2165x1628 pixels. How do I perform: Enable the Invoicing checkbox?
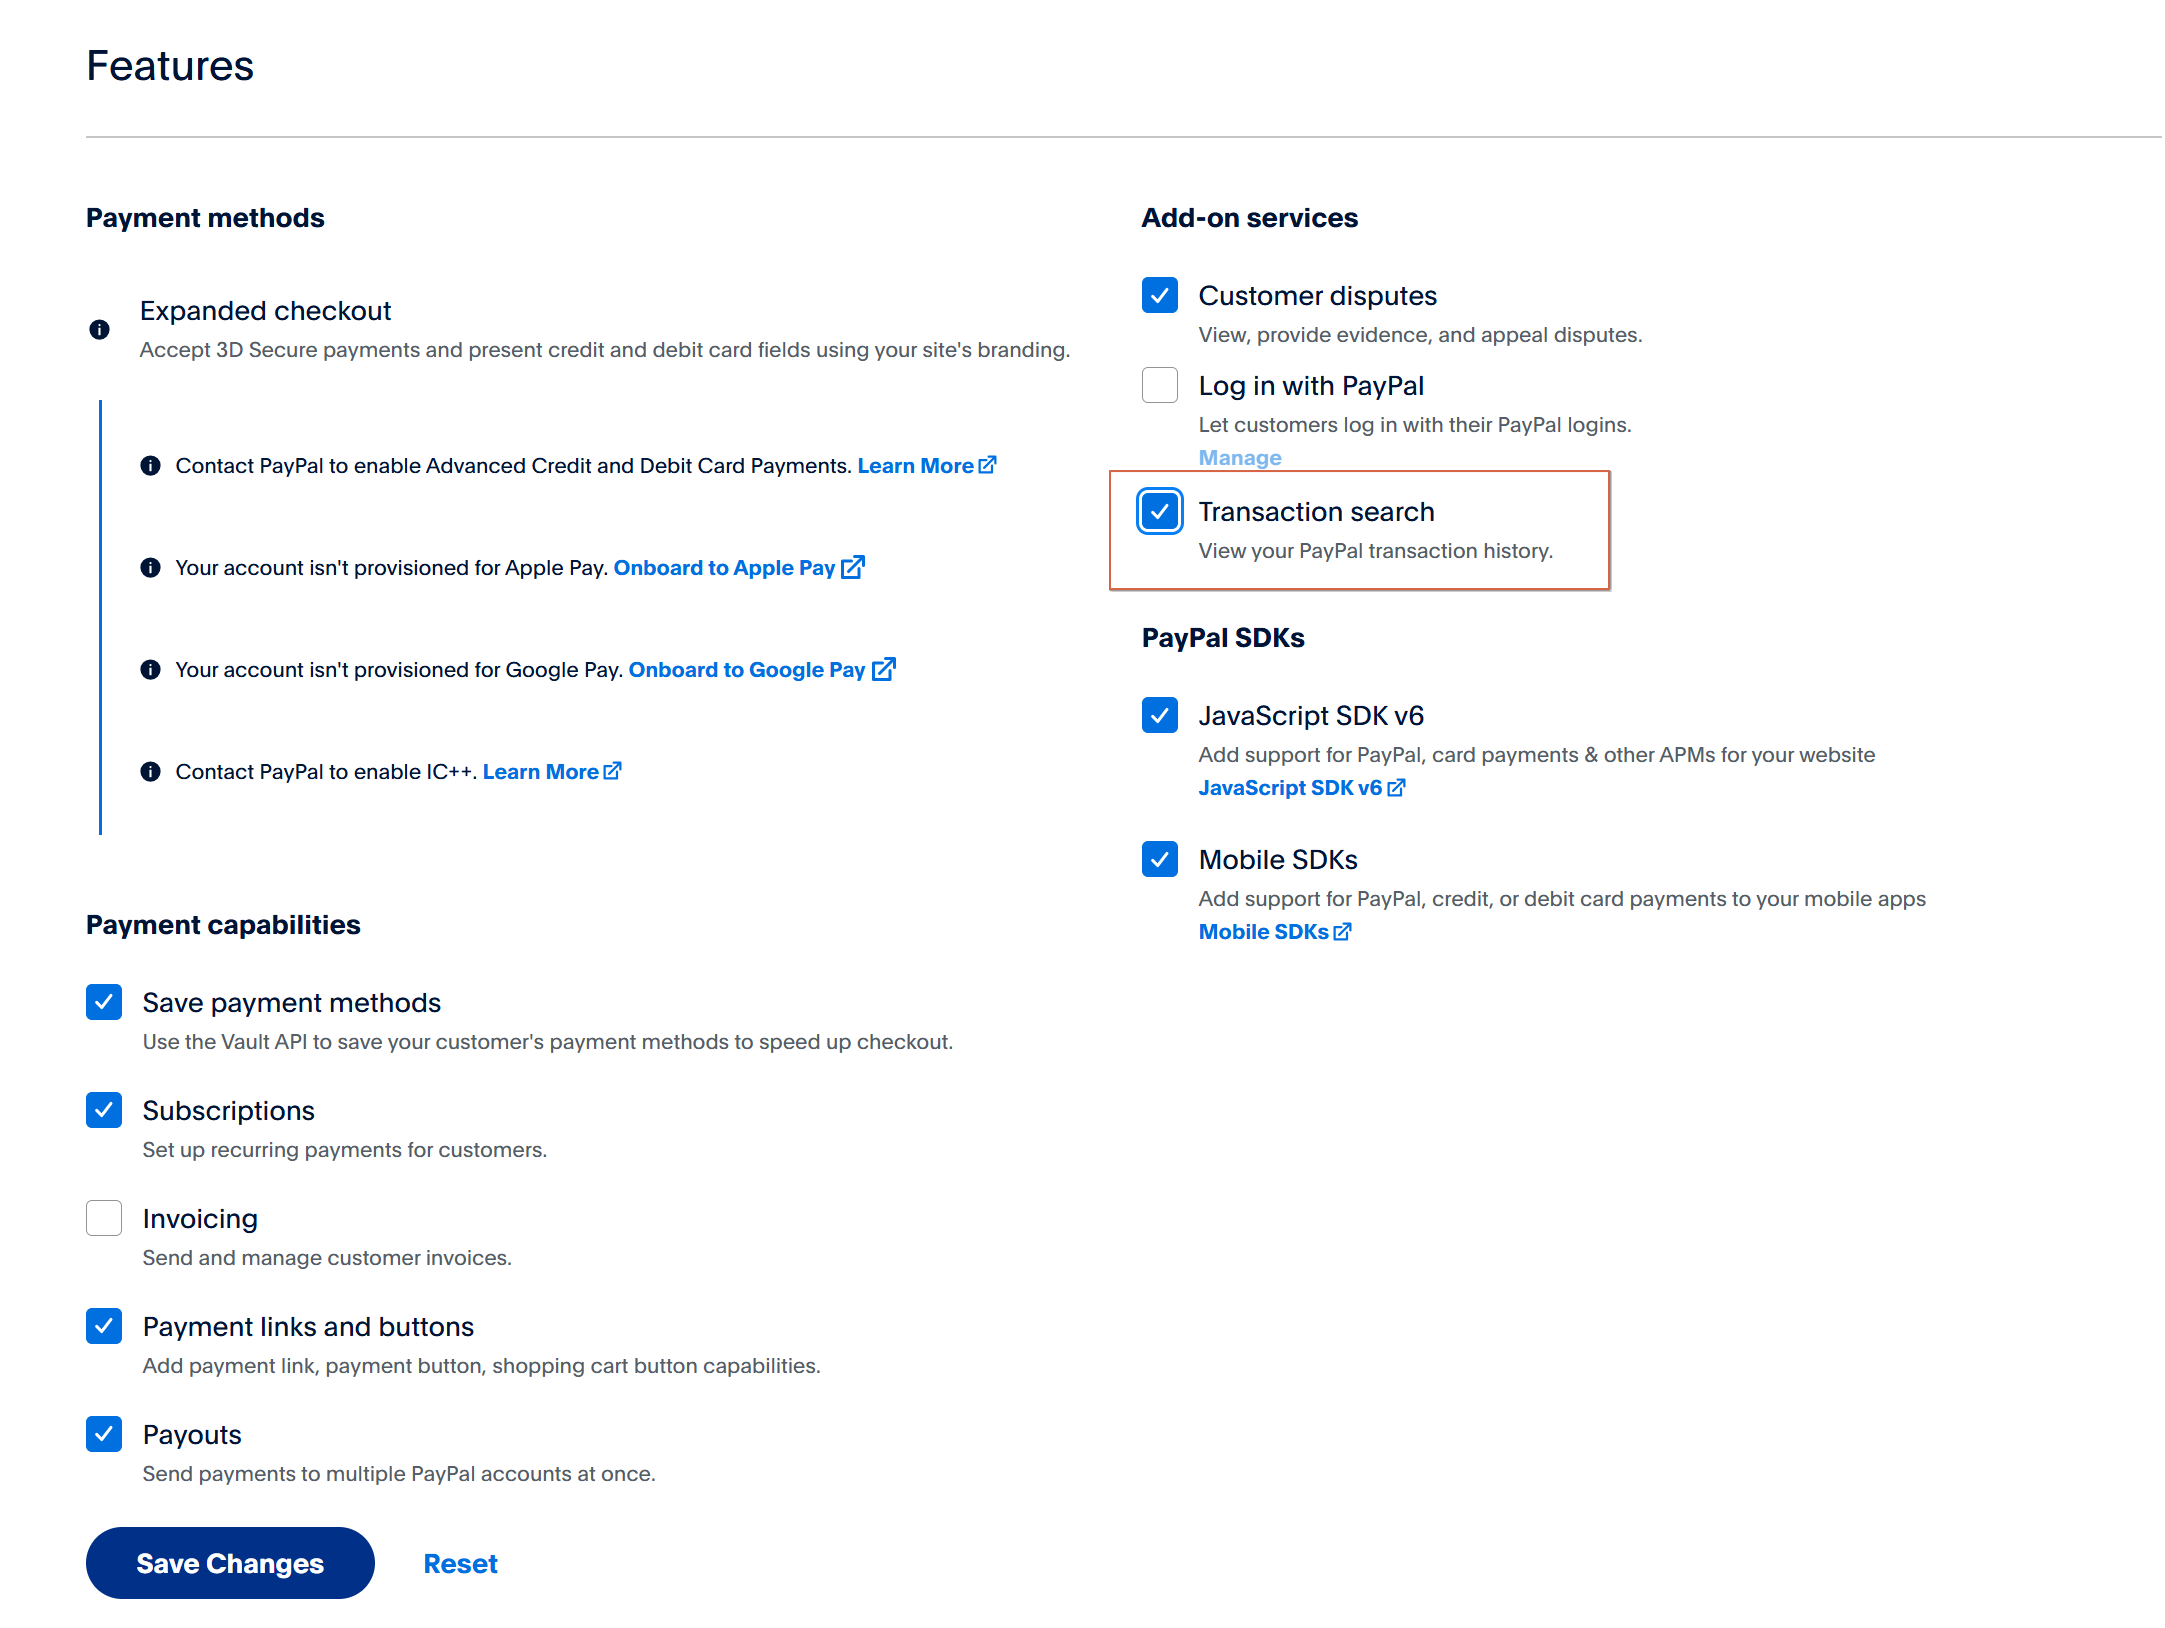(104, 1218)
